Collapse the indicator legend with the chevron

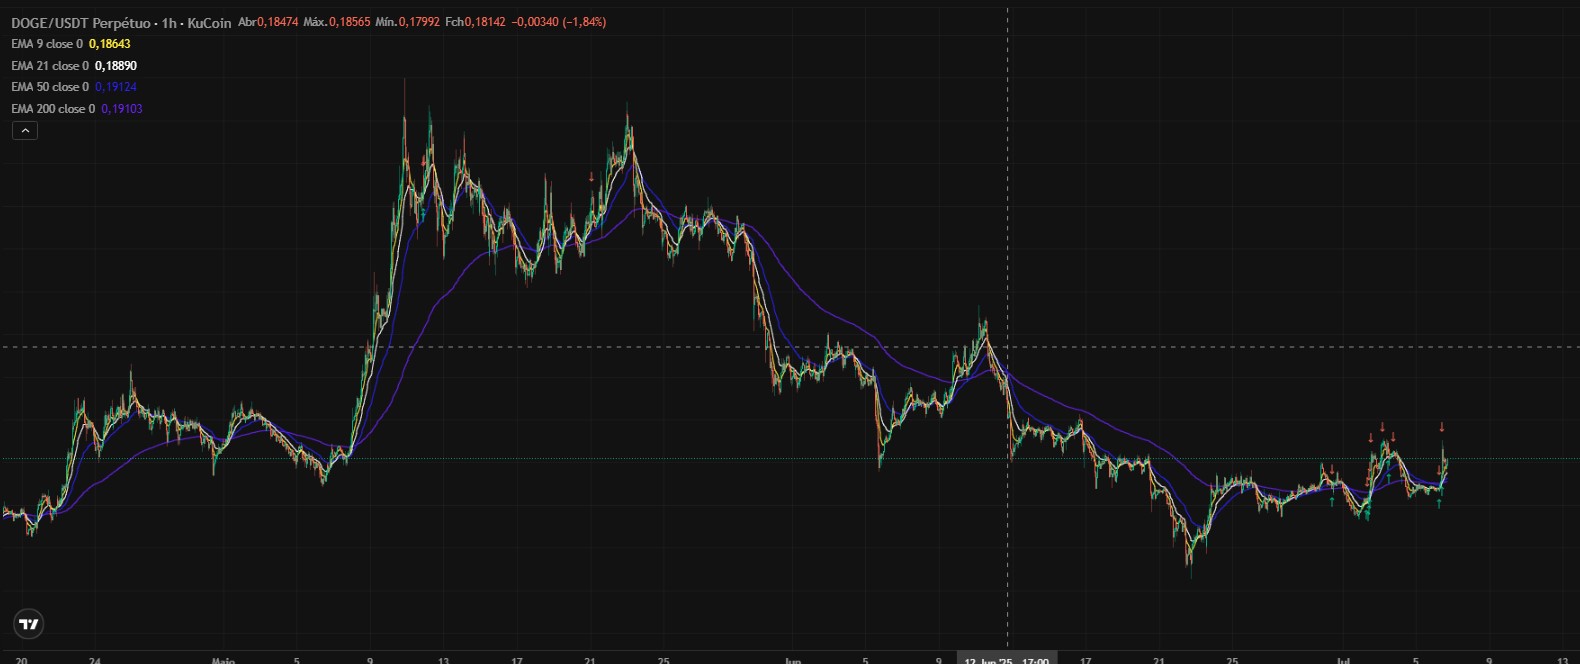pos(24,131)
